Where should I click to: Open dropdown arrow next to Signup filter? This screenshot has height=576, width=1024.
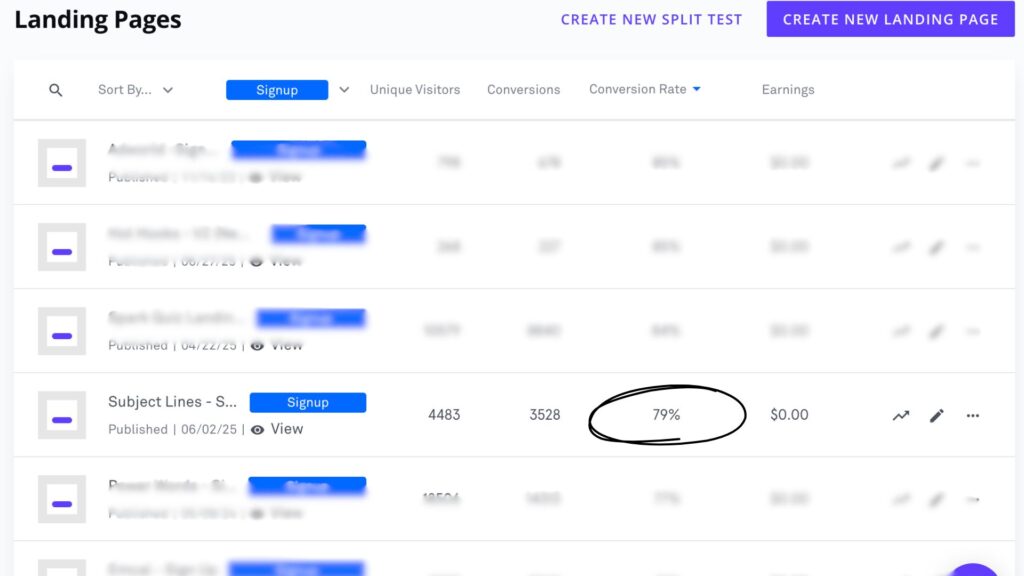tap(344, 90)
